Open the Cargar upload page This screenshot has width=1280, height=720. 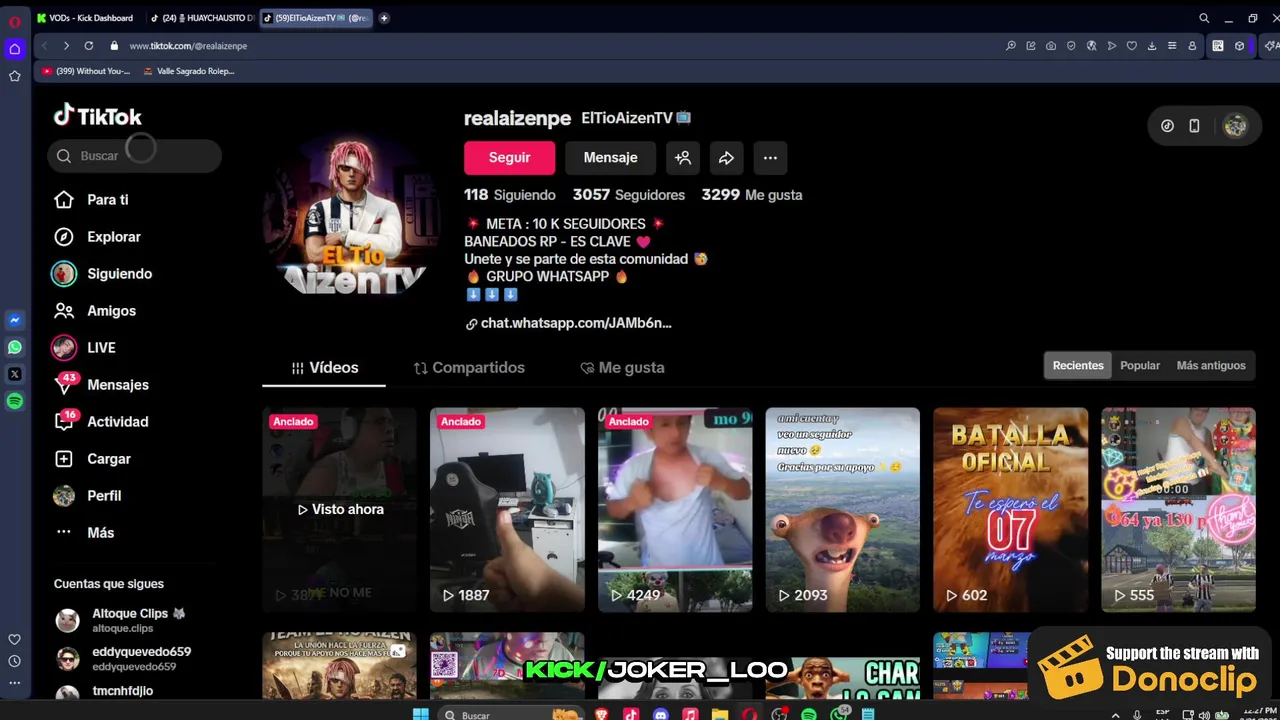tap(93, 459)
